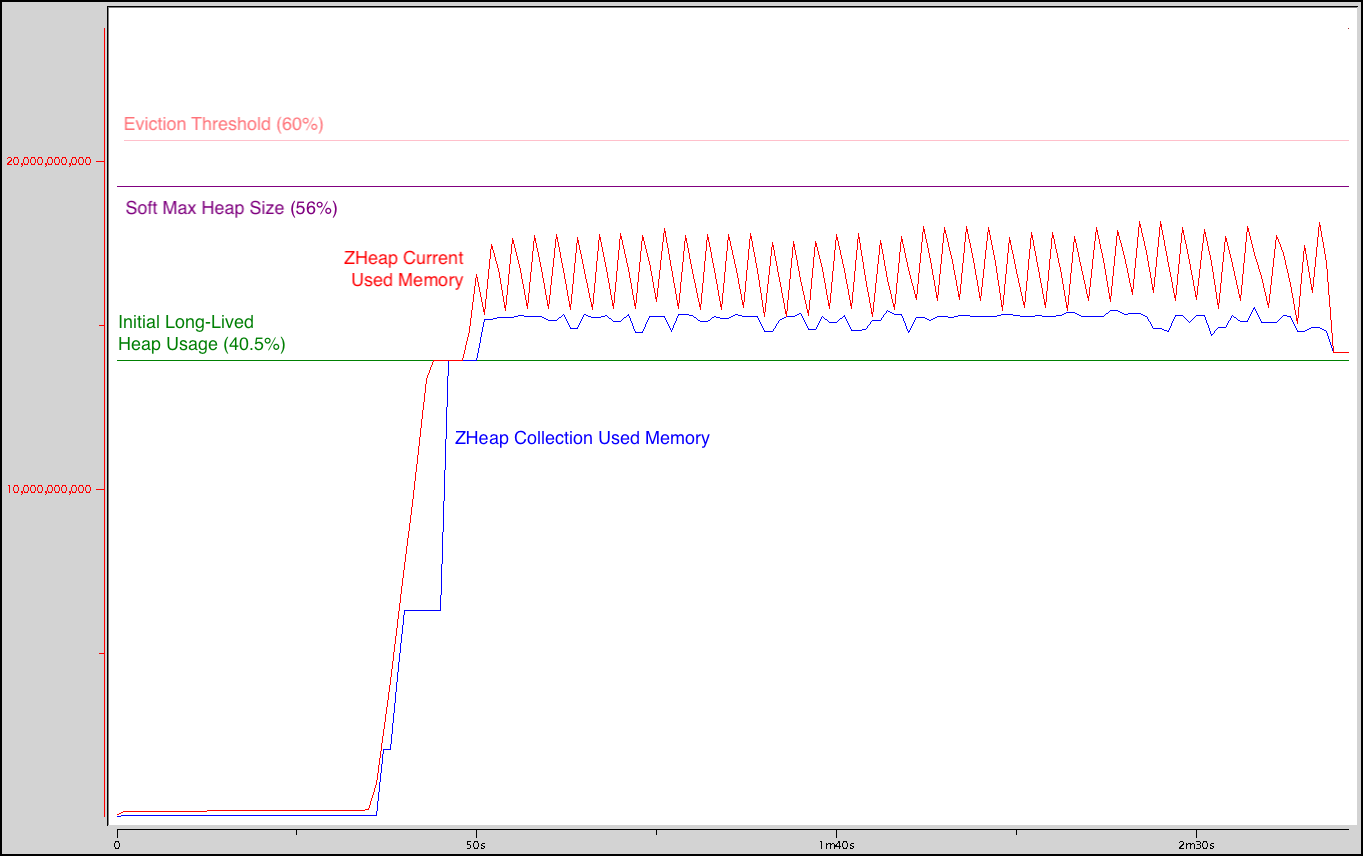Click the "ZHeap Current Used Memory" label
This screenshot has width=1363, height=856.
[x=403, y=268]
